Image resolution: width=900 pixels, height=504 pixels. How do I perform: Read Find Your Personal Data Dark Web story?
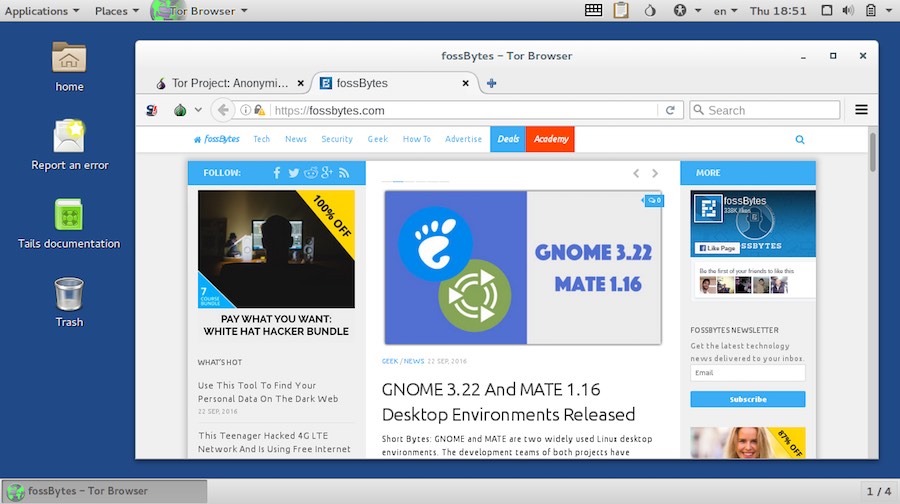(x=268, y=392)
